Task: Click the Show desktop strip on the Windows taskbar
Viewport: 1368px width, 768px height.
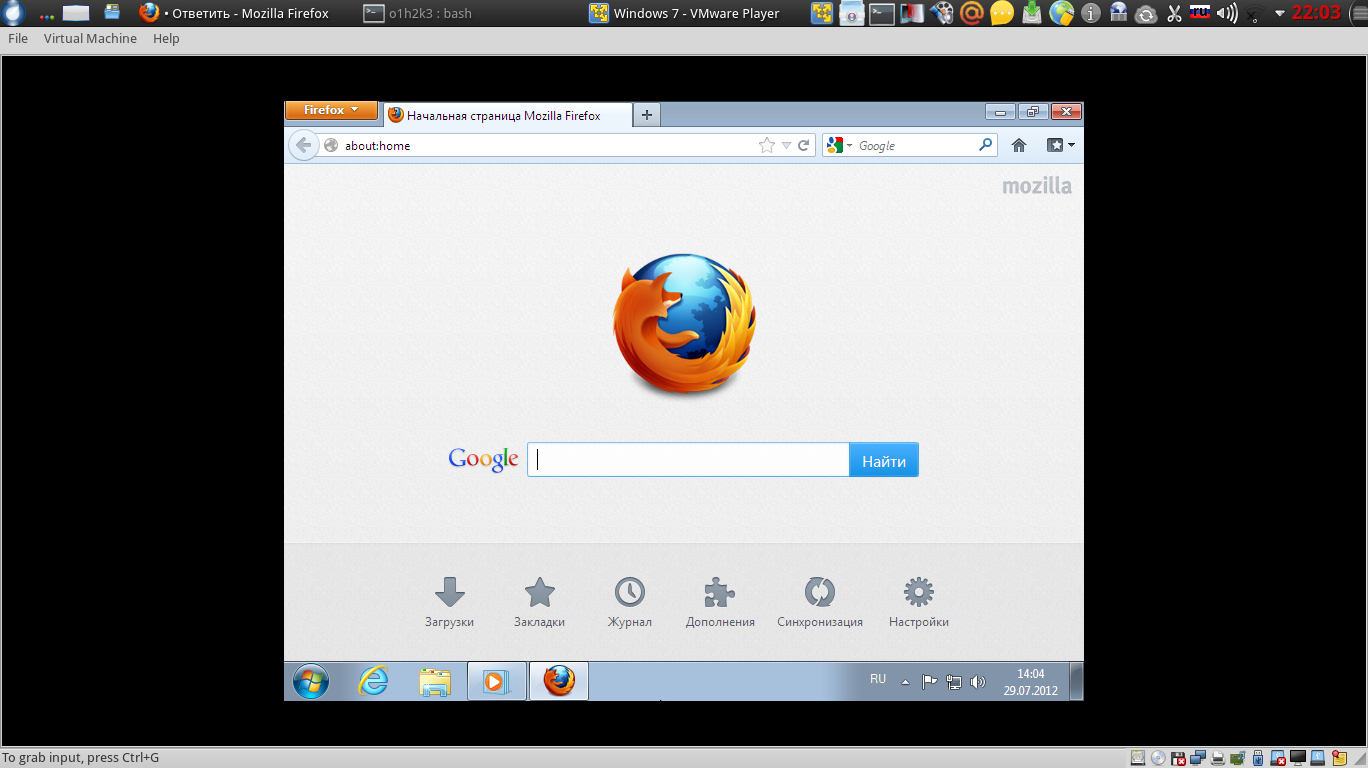Action: pyautogui.click(x=1076, y=681)
